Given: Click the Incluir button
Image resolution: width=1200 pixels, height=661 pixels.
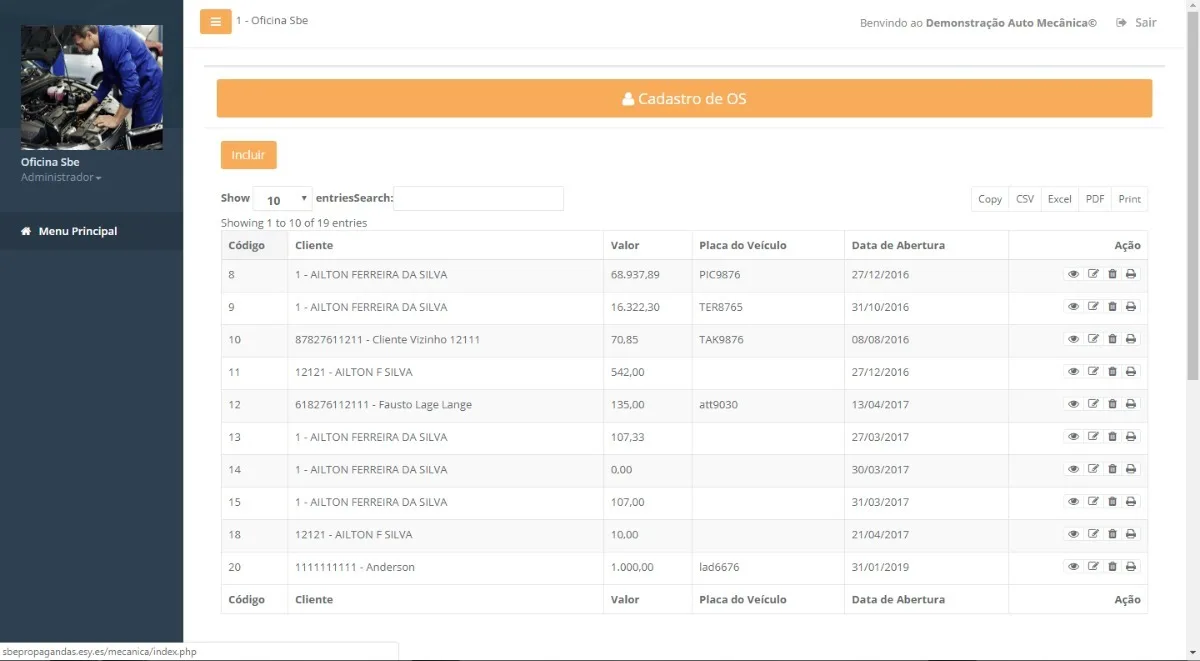Looking at the screenshot, I should (248, 155).
